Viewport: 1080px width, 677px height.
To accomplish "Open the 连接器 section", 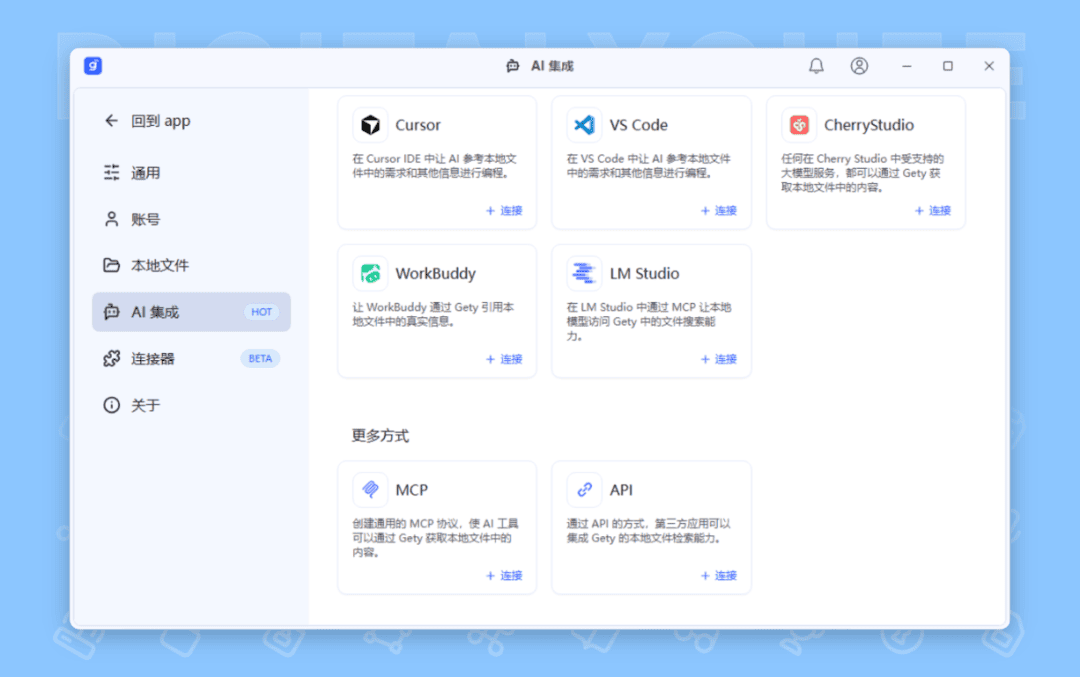I will tap(191, 358).
